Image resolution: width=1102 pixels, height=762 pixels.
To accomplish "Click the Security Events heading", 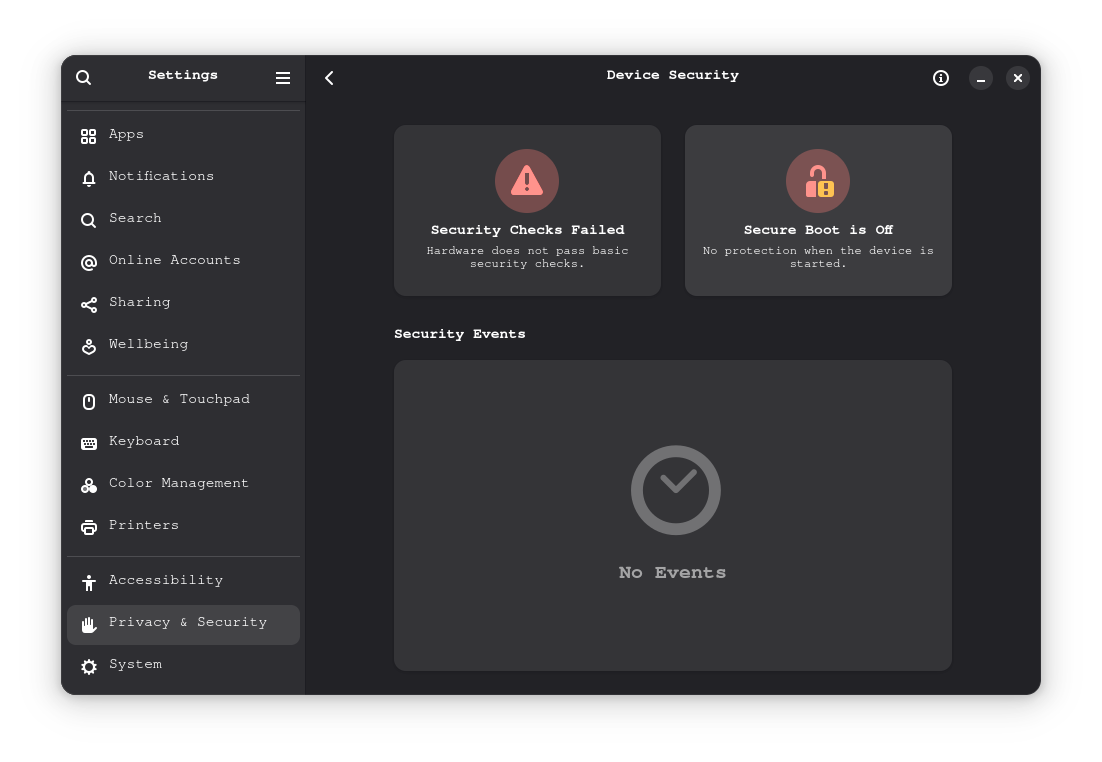I will tap(460, 334).
